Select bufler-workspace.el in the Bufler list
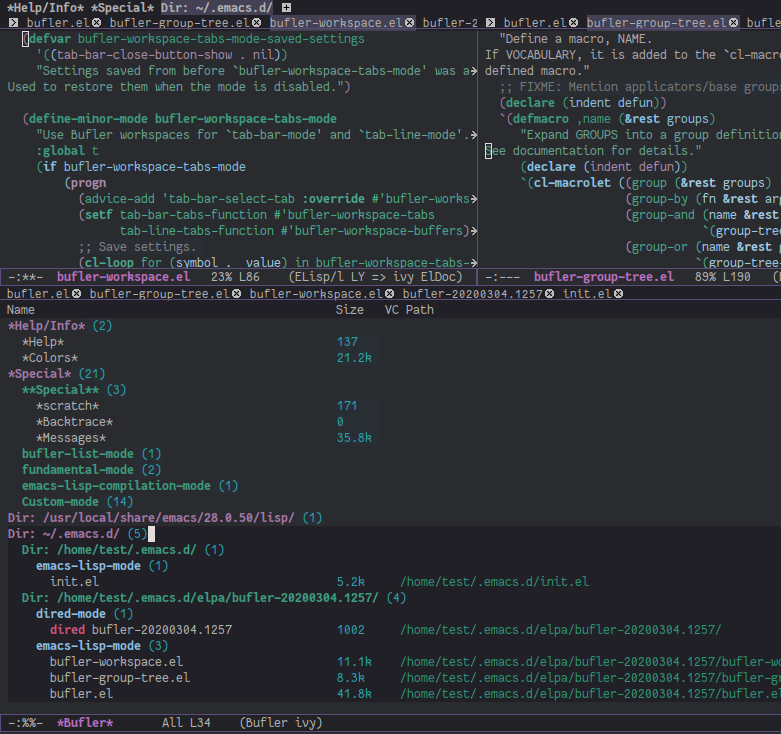Image resolution: width=781 pixels, height=734 pixels. point(116,661)
